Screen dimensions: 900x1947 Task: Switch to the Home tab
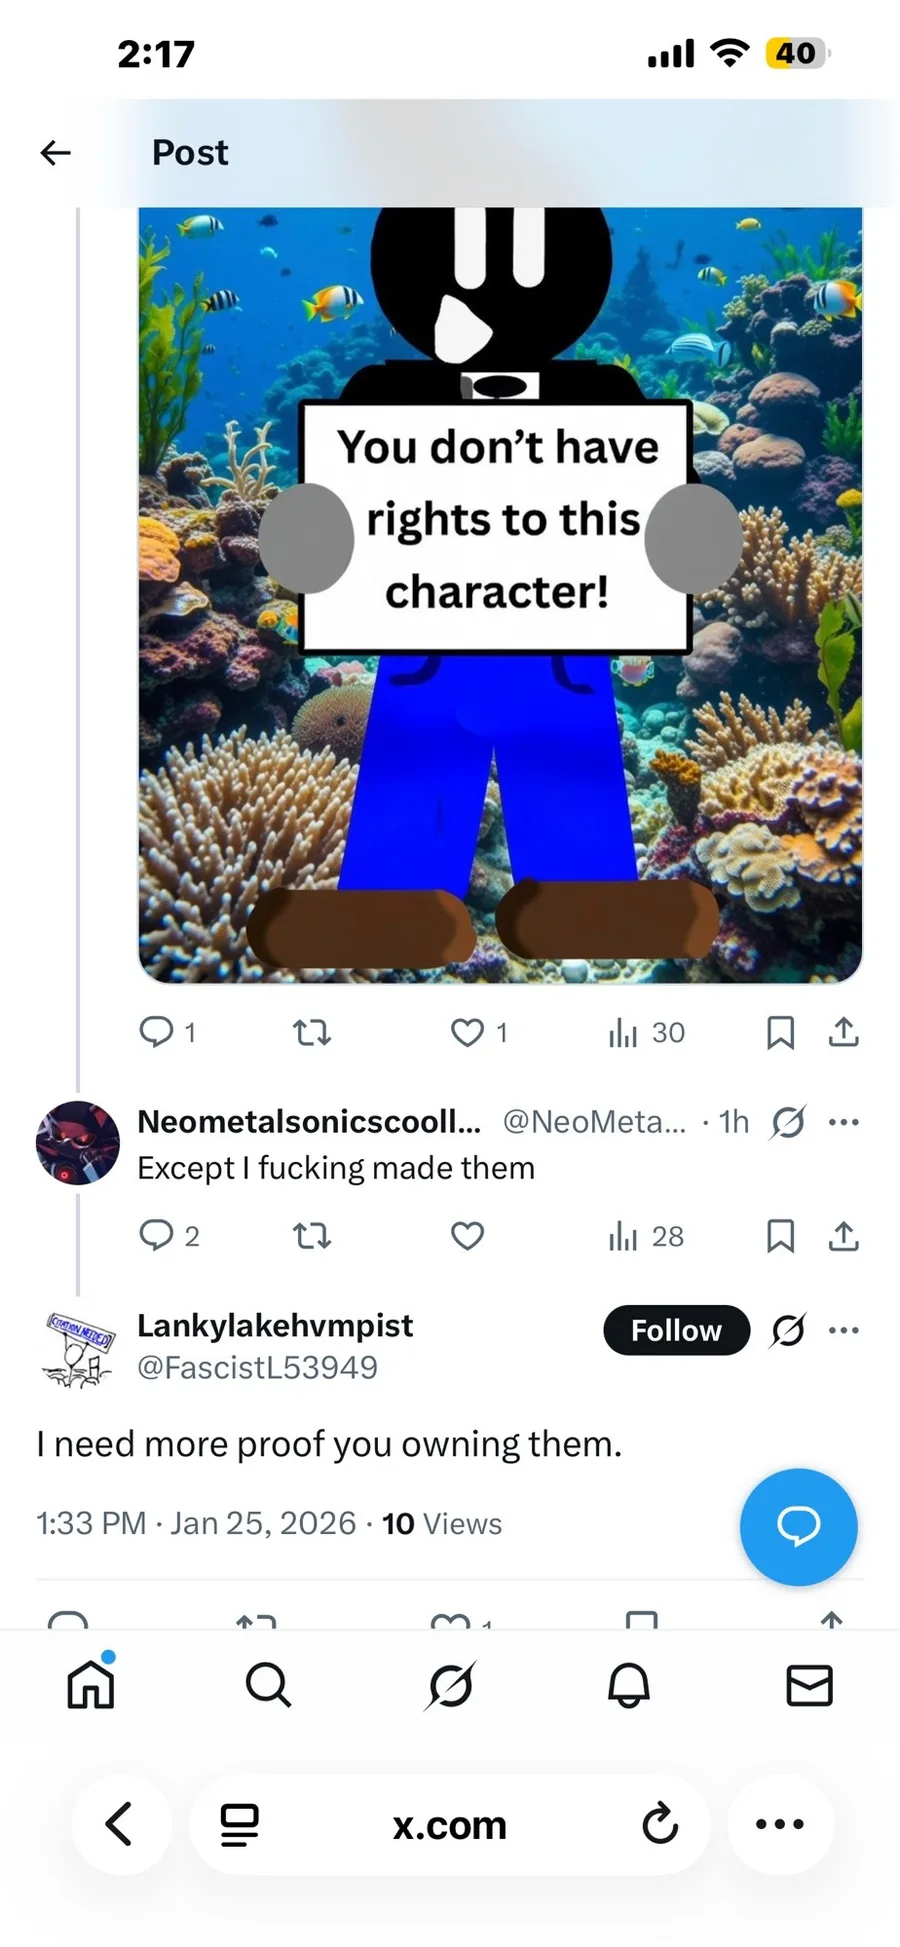pyautogui.click(x=91, y=1685)
